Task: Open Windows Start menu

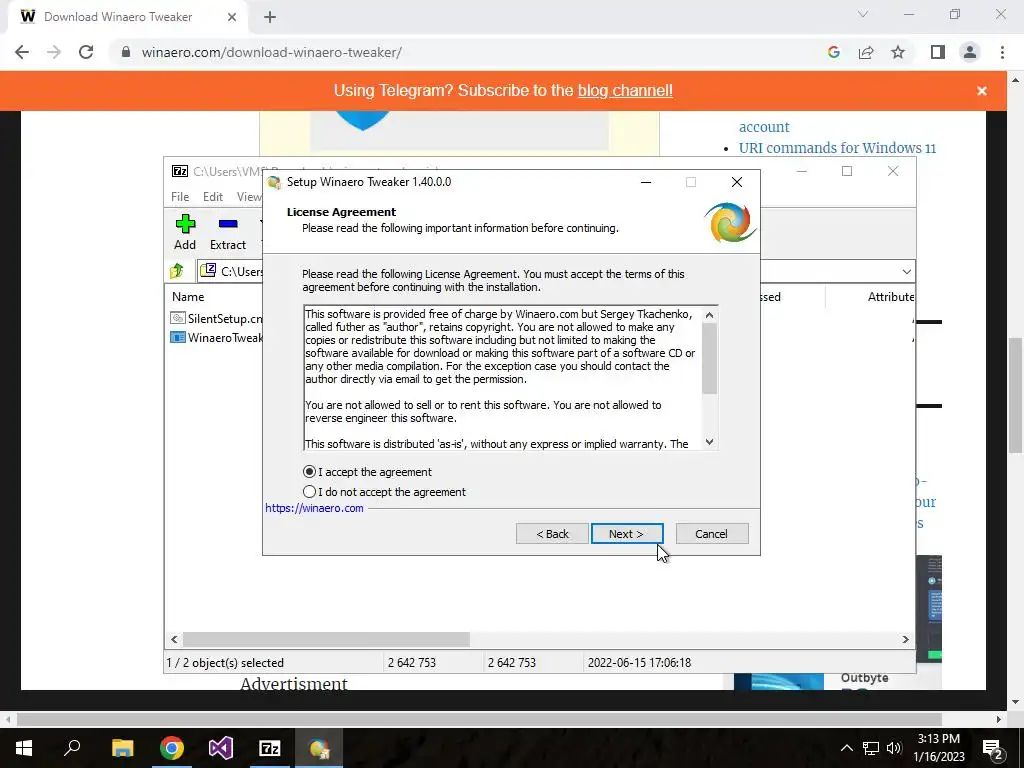Action: pyautogui.click(x=24, y=748)
